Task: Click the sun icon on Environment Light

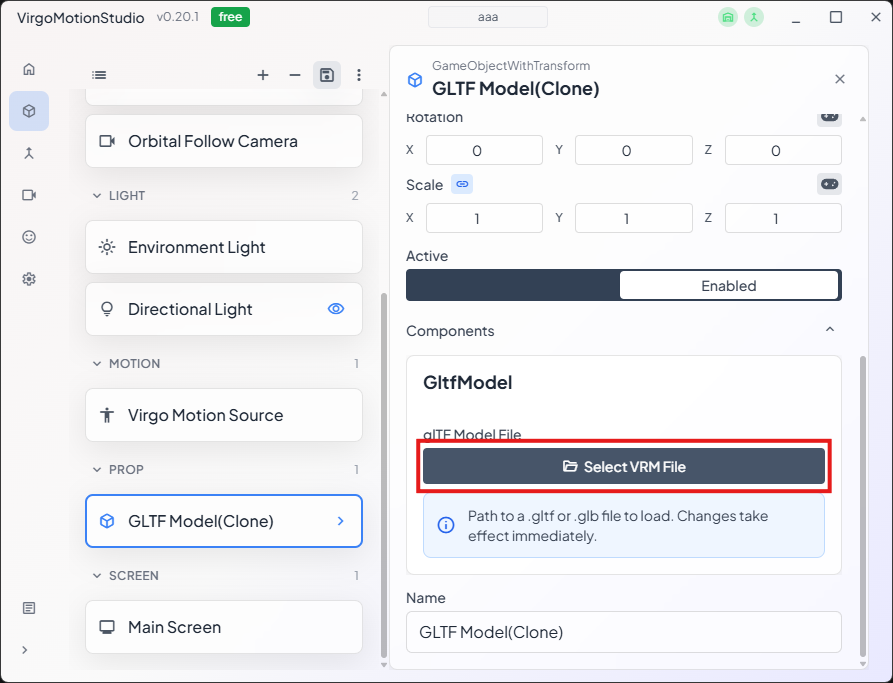Action: click(107, 247)
